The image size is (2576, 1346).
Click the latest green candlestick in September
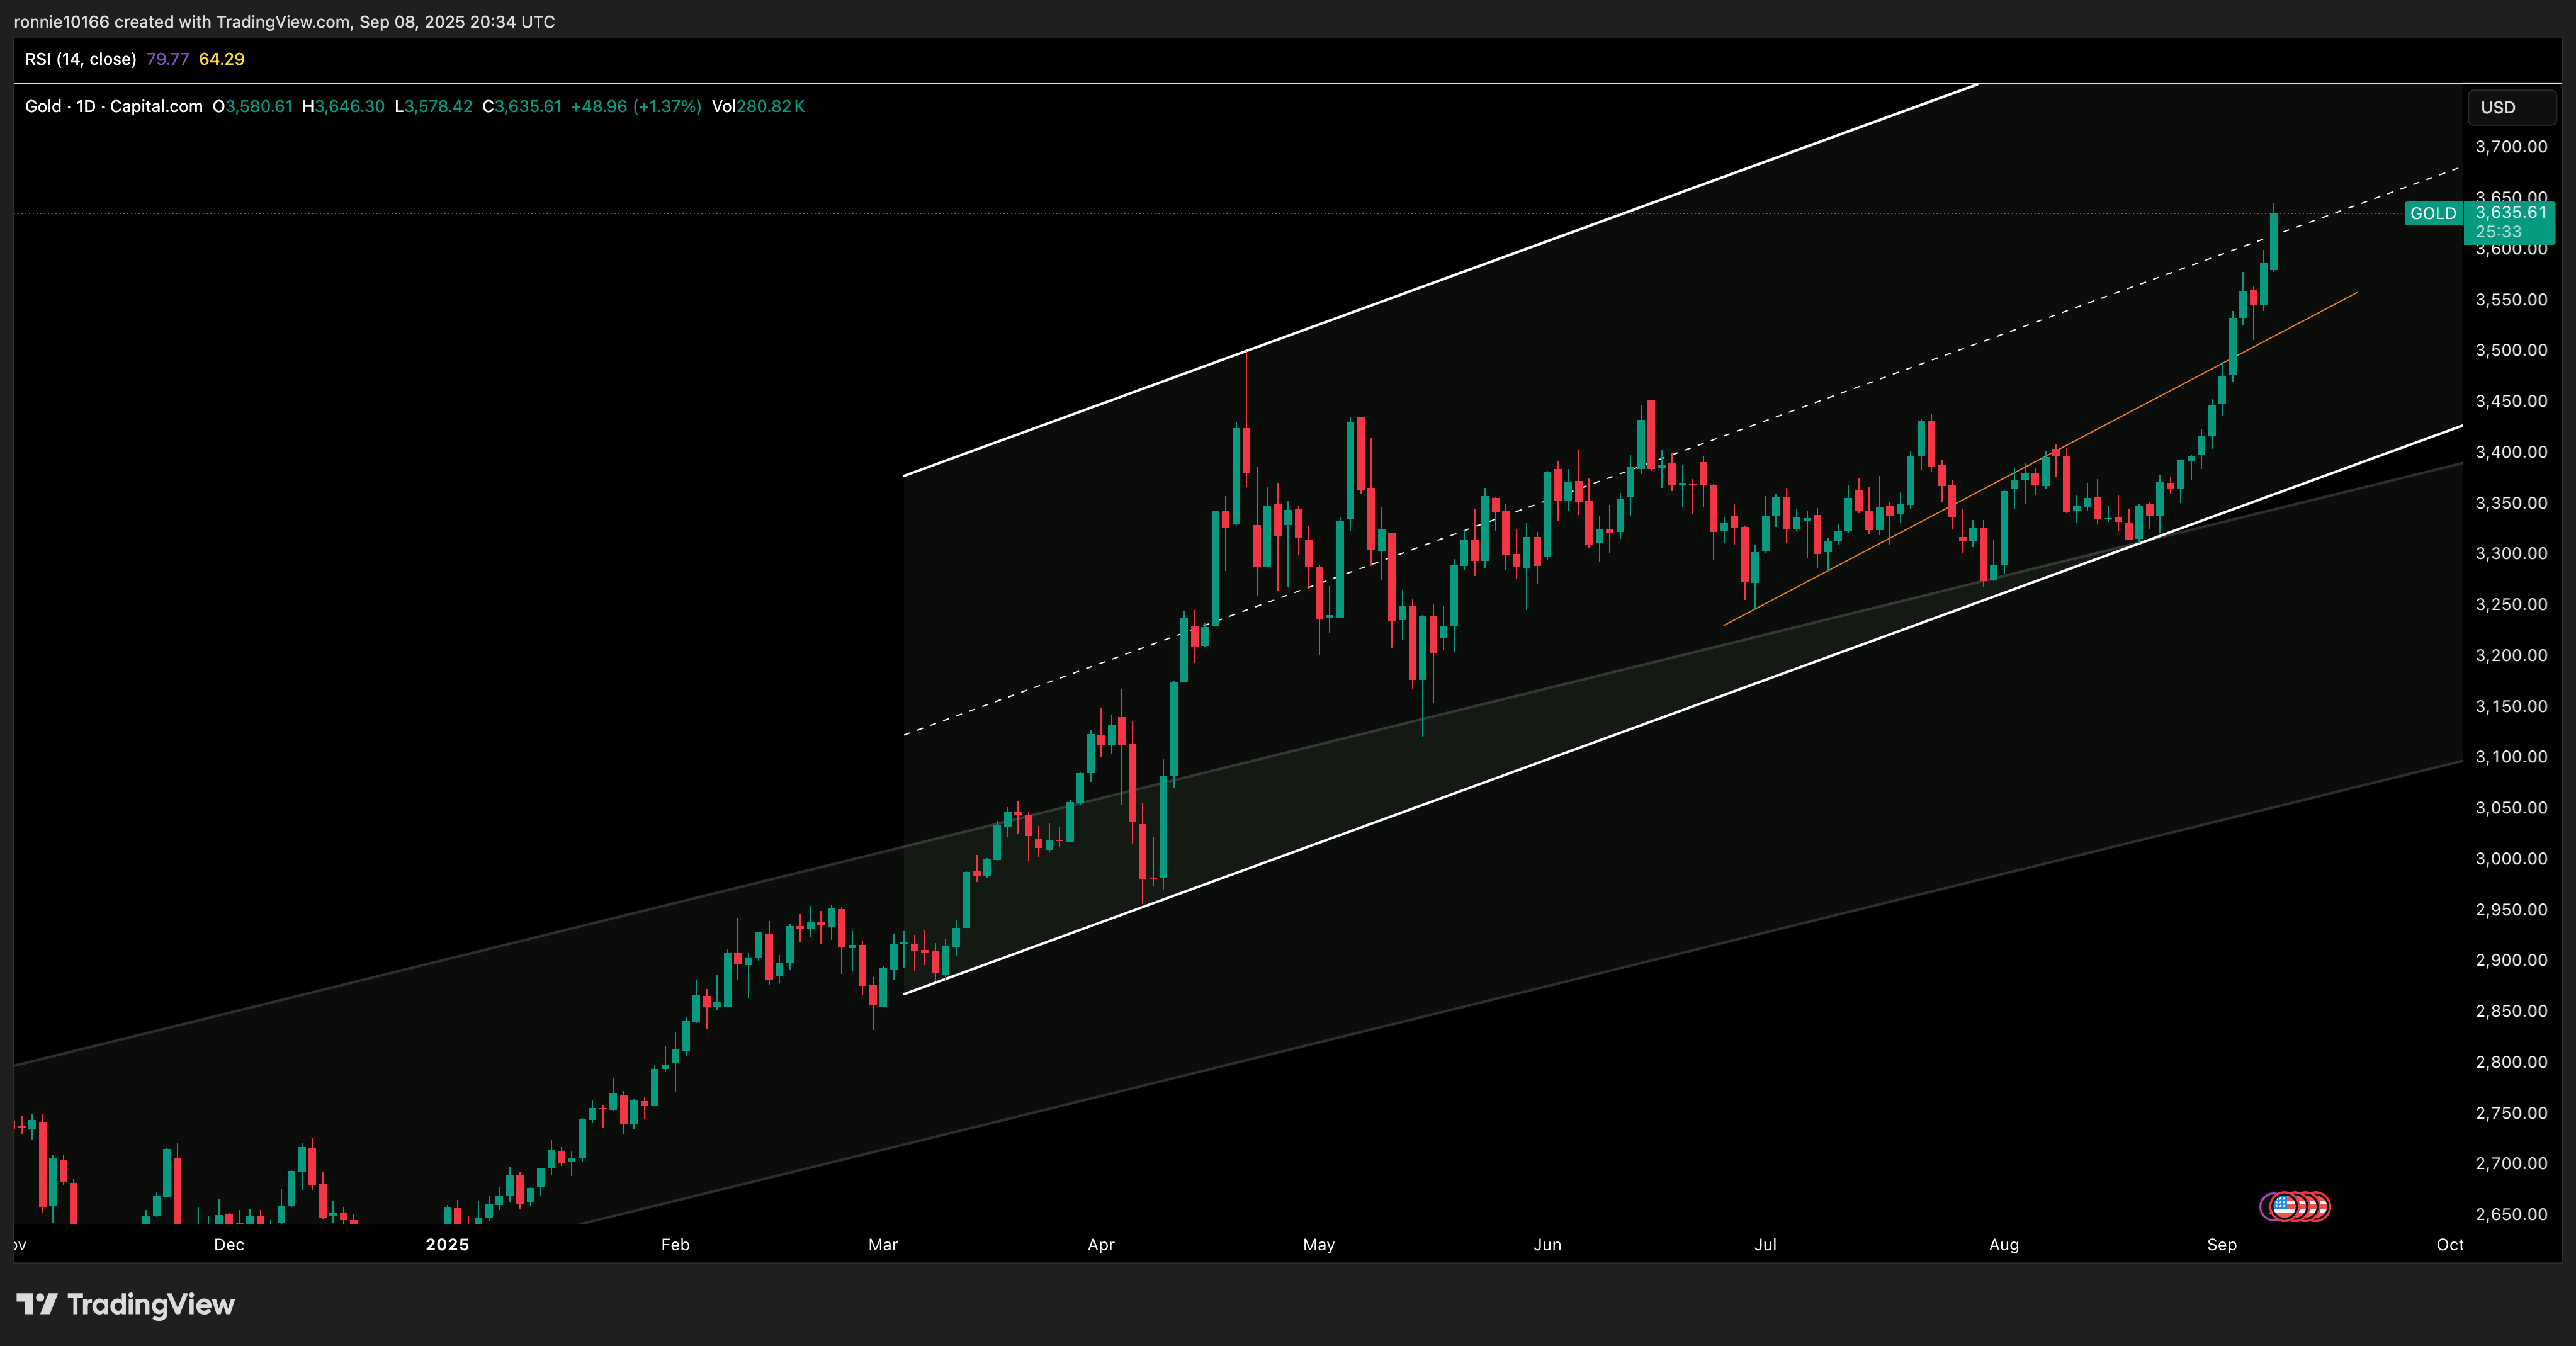click(2274, 241)
